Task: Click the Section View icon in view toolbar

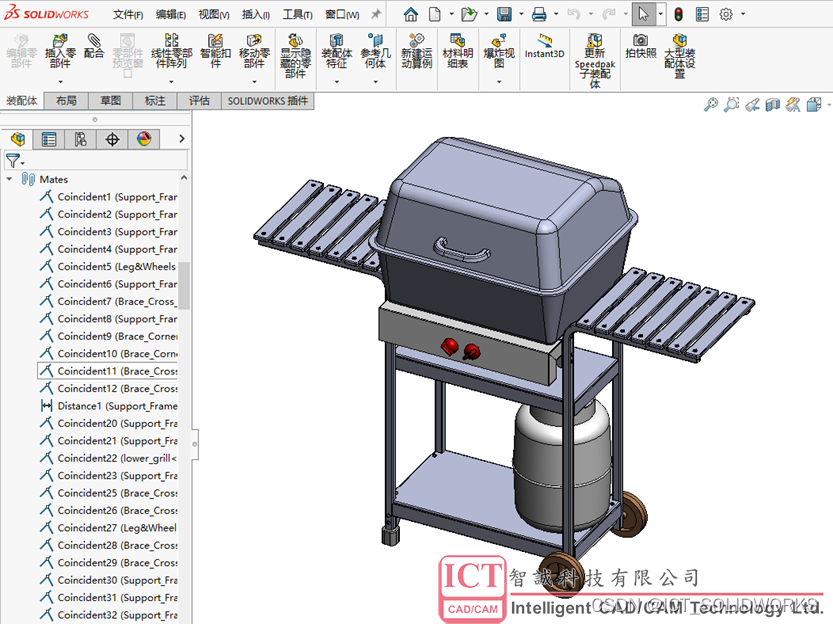Action: (773, 104)
